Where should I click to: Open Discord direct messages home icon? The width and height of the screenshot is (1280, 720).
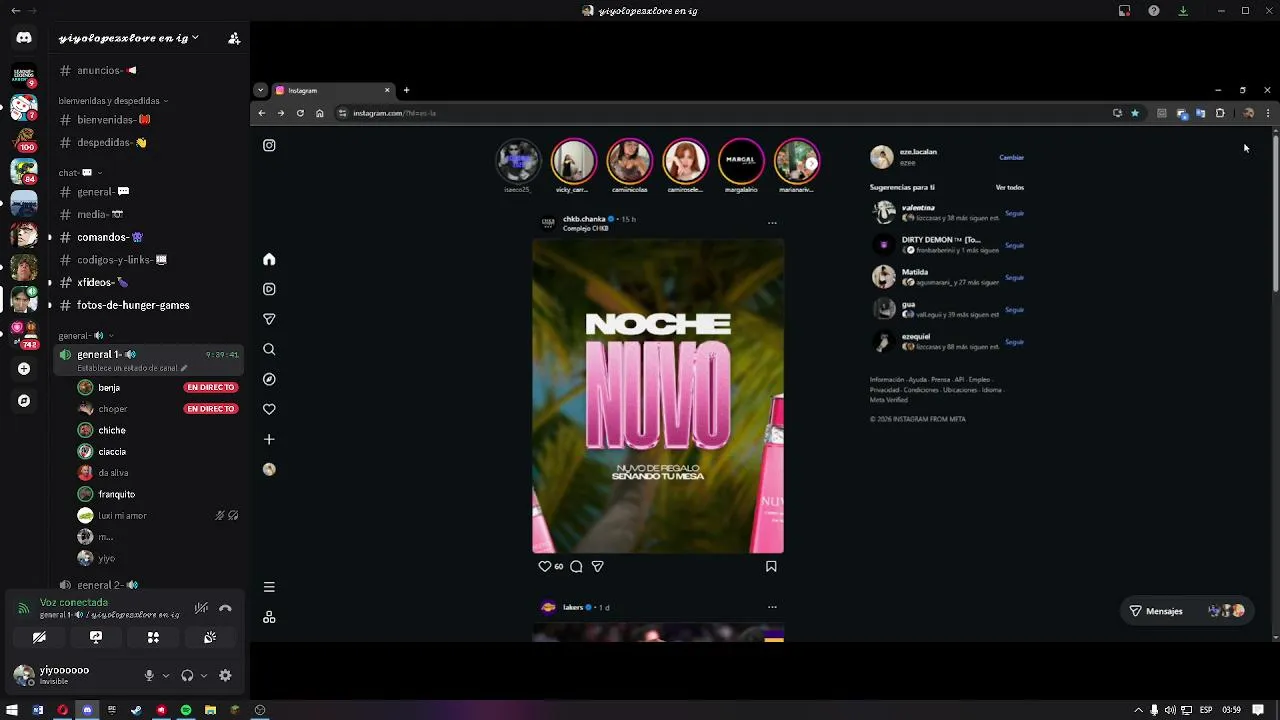coord(24,38)
